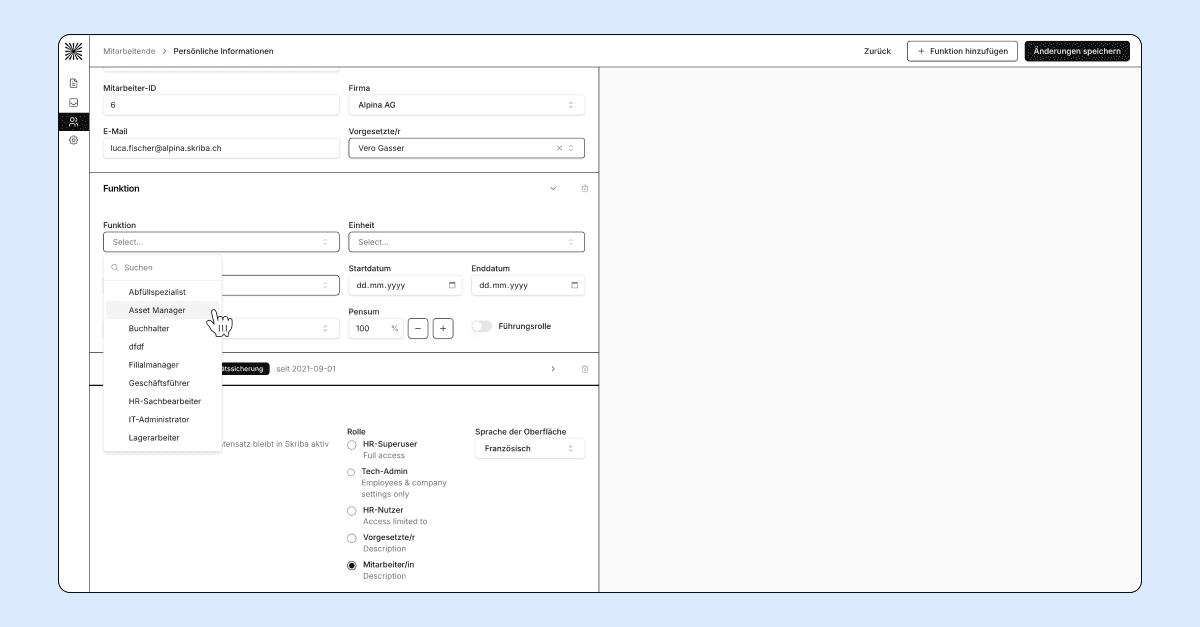
Task: Open the inbox icon in the sidebar
Action: click(73, 102)
